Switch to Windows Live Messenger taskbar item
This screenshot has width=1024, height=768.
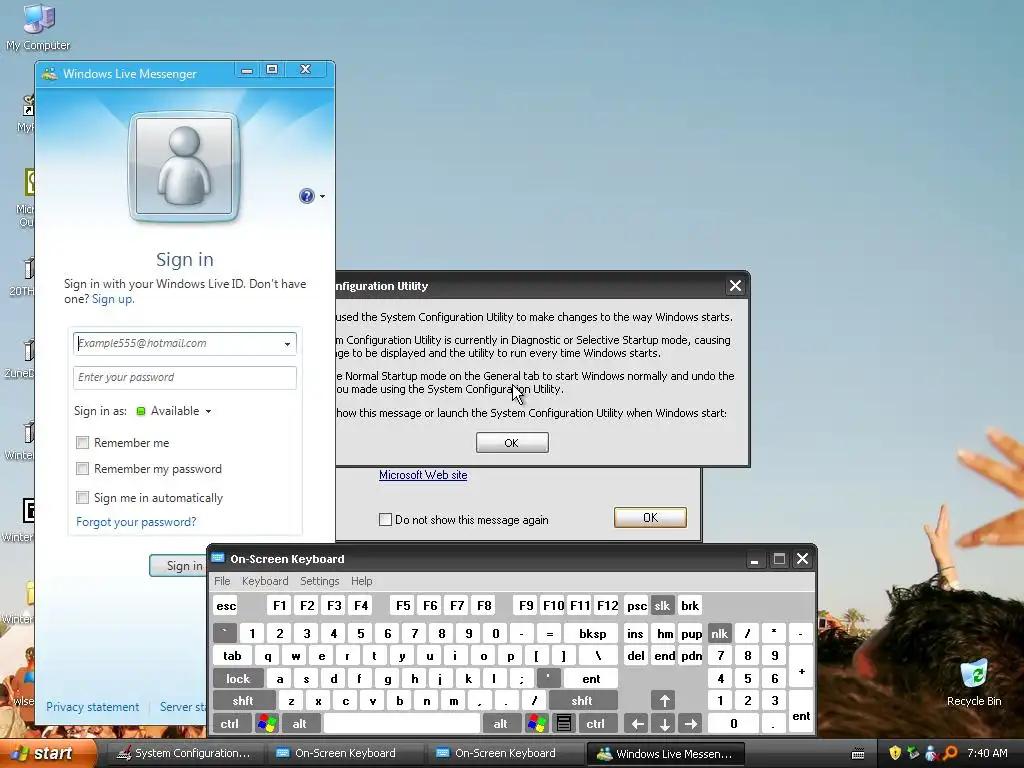click(x=665, y=753)
